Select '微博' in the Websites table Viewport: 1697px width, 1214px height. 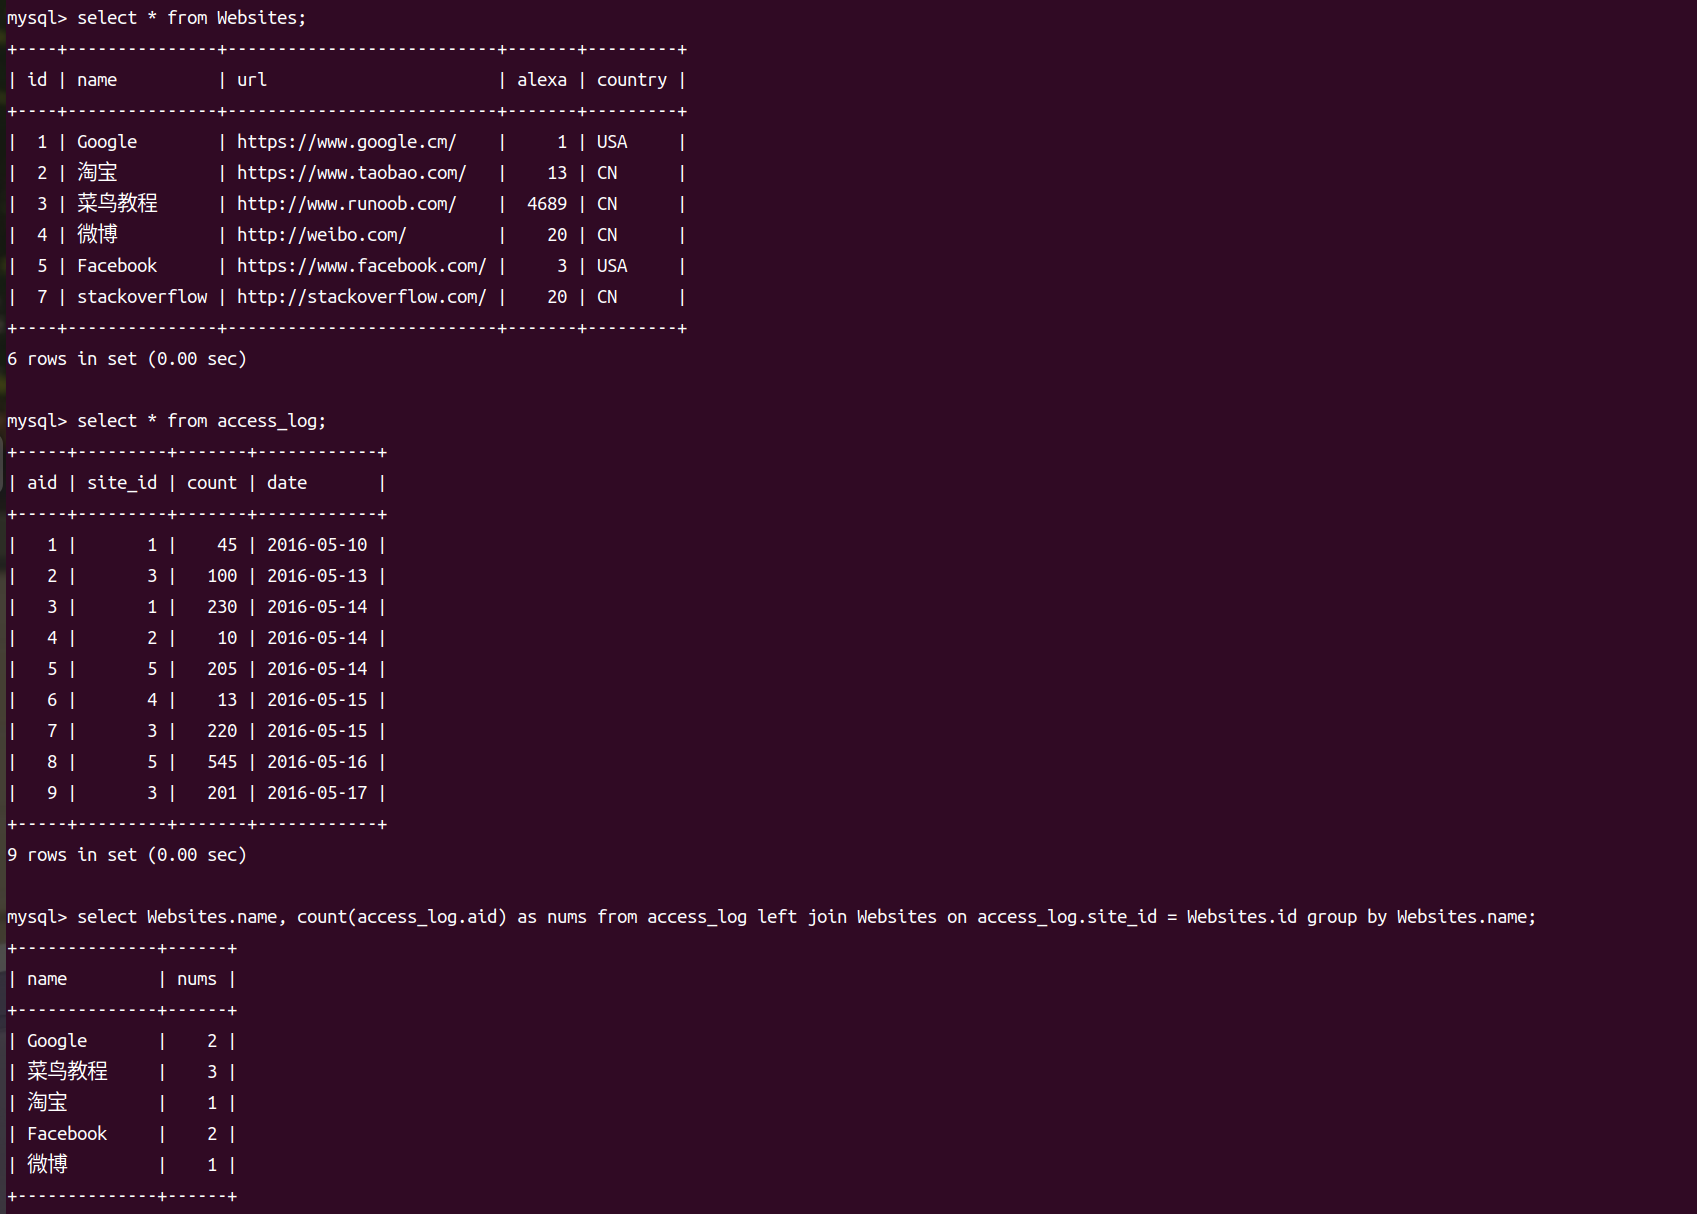pos(97,235)
